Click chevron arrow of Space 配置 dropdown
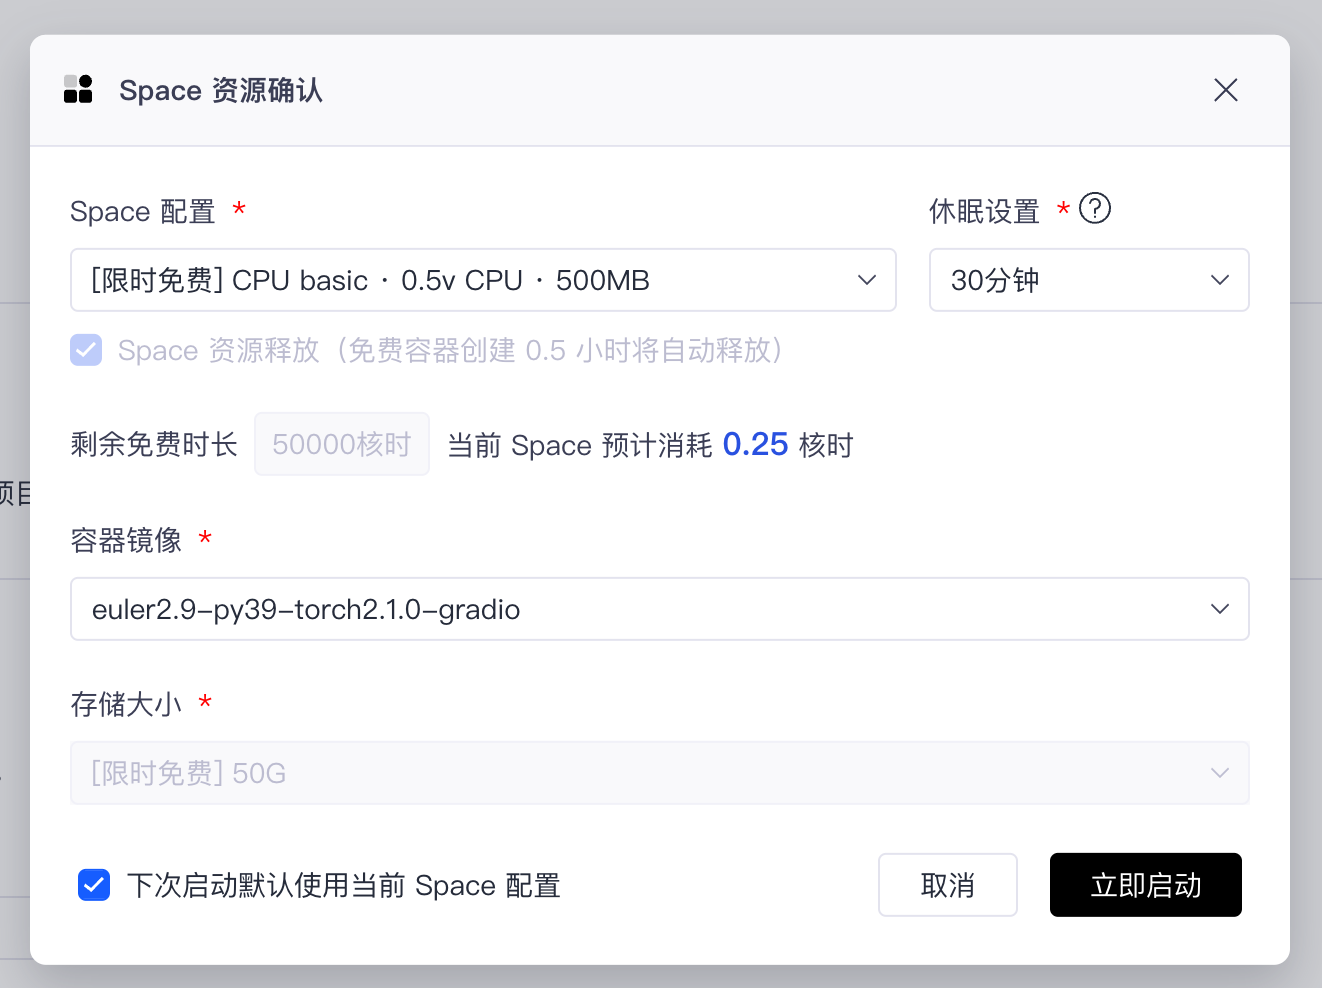 pos(866,280)
